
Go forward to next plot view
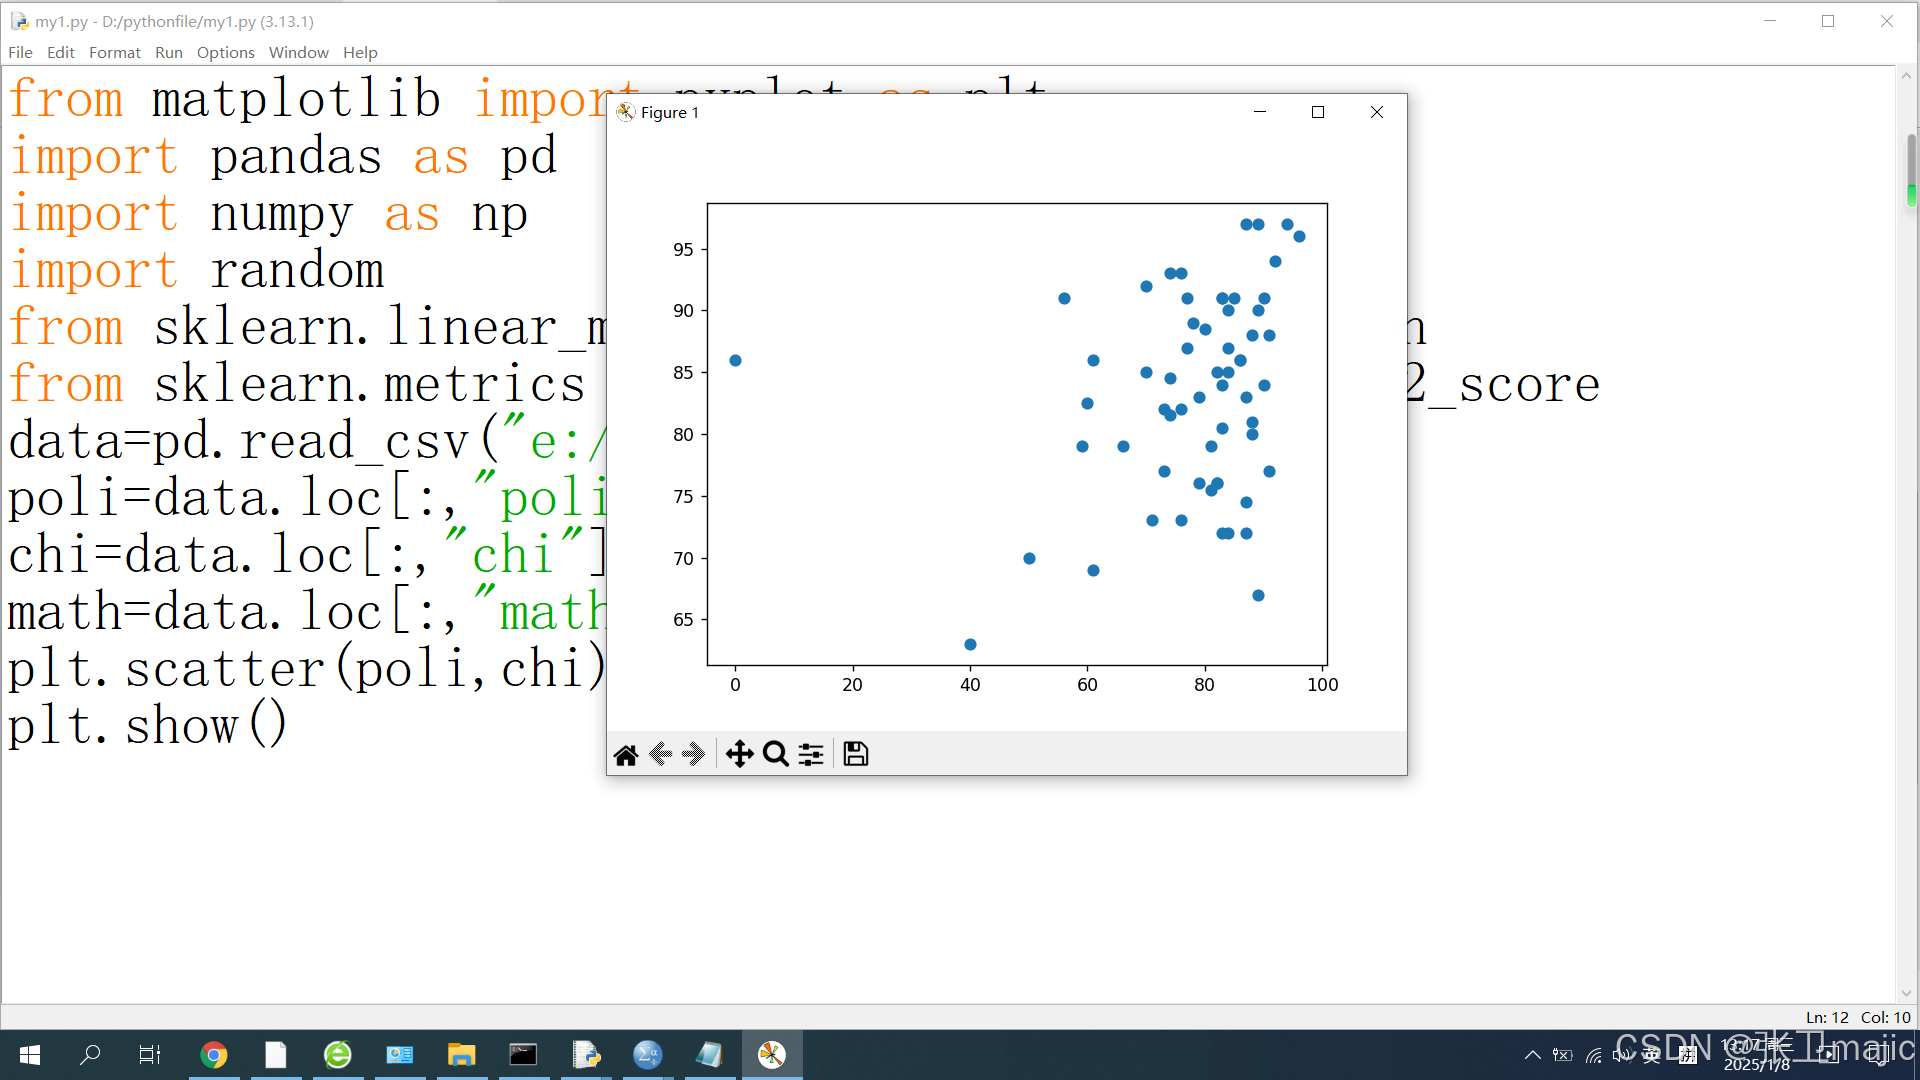tap(694, 754)
